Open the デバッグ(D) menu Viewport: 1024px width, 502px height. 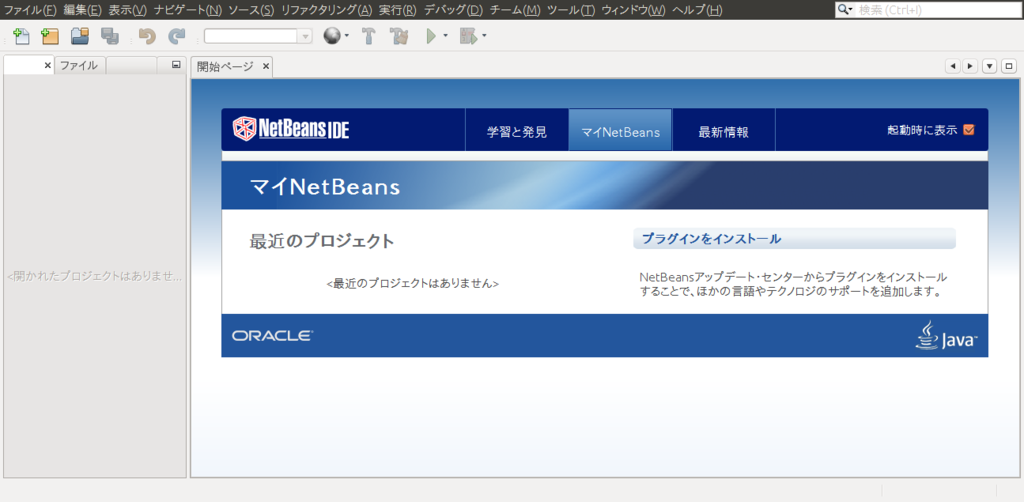tap(453, 10)
